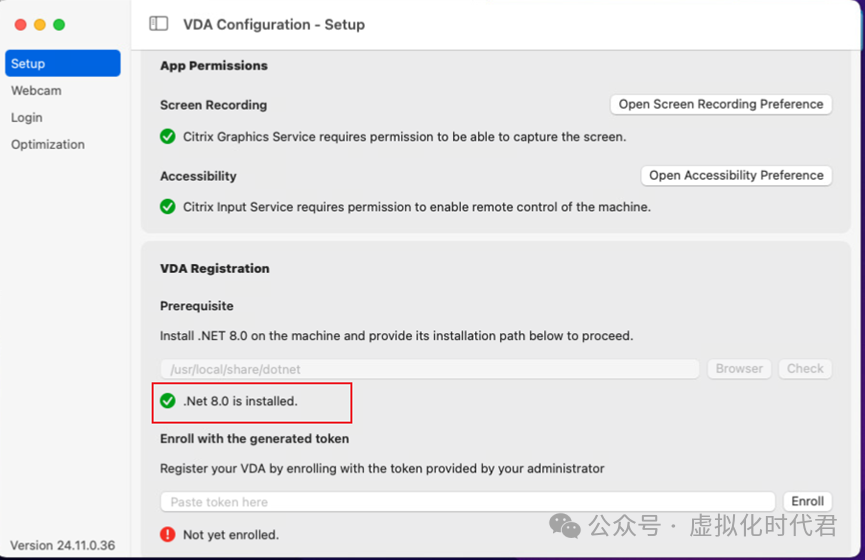Toggle the sidebar icon in title bar
865x560 pixels.
(158, 24)
